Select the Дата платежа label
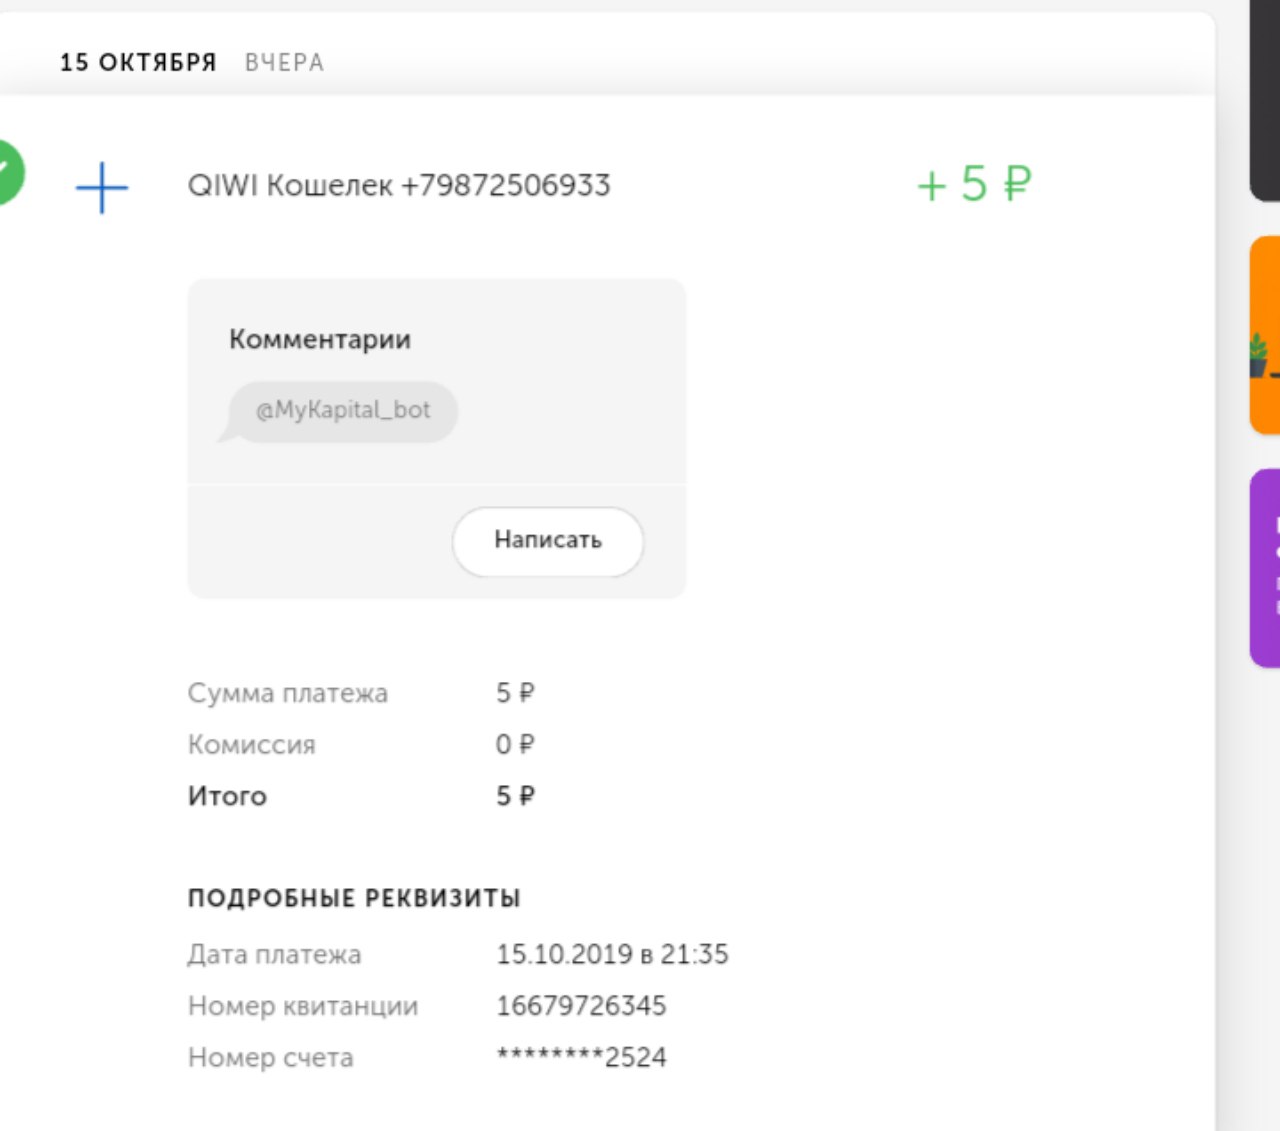 click(x=275, y=955)
